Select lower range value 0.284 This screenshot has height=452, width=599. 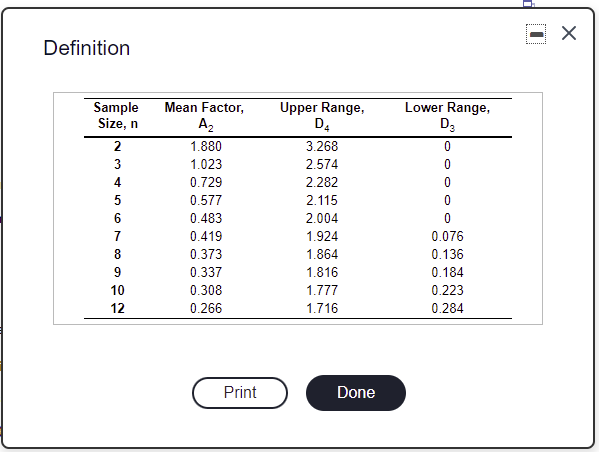tap(447, 308)
